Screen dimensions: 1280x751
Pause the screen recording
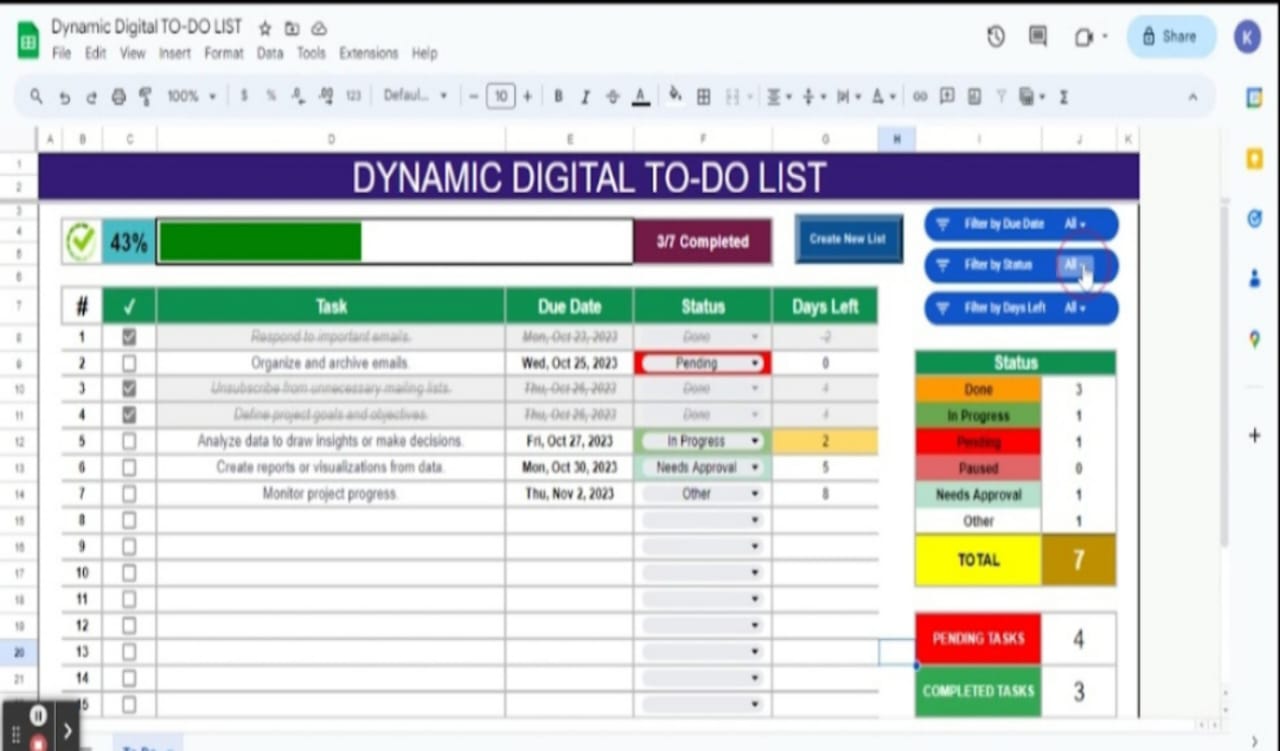38,715
